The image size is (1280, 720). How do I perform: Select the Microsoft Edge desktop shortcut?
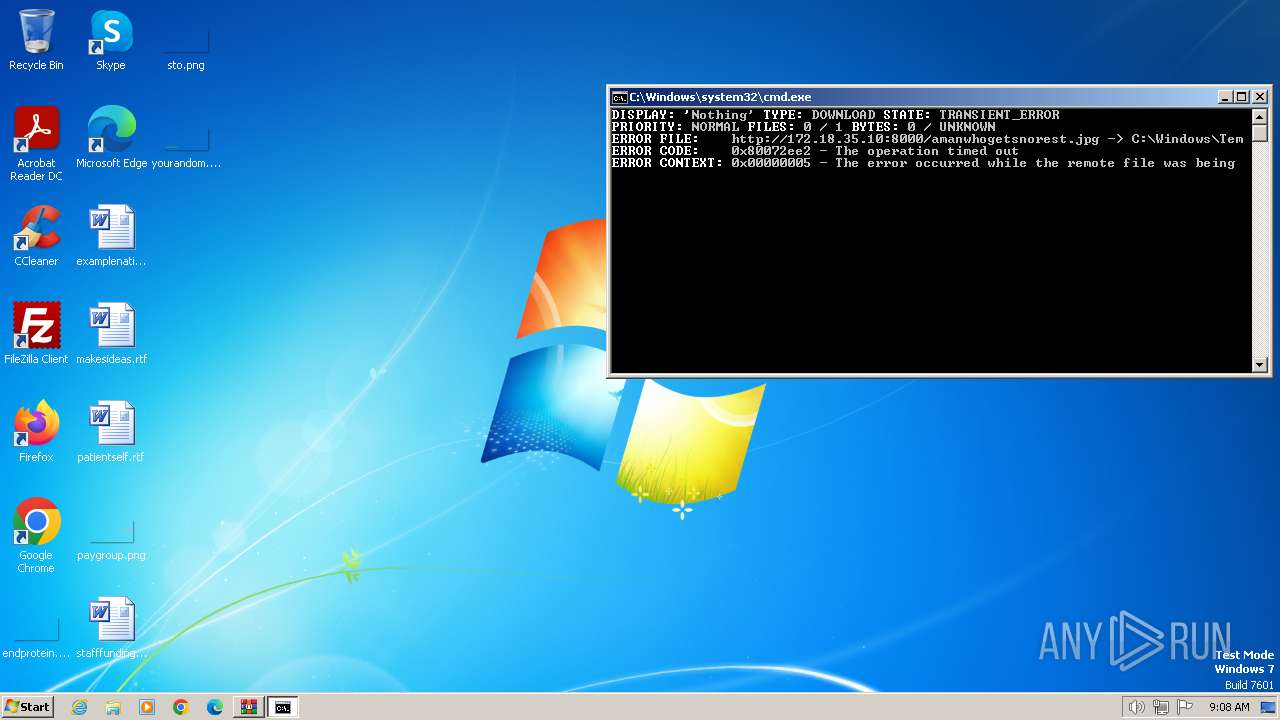[x=111, y=138]
